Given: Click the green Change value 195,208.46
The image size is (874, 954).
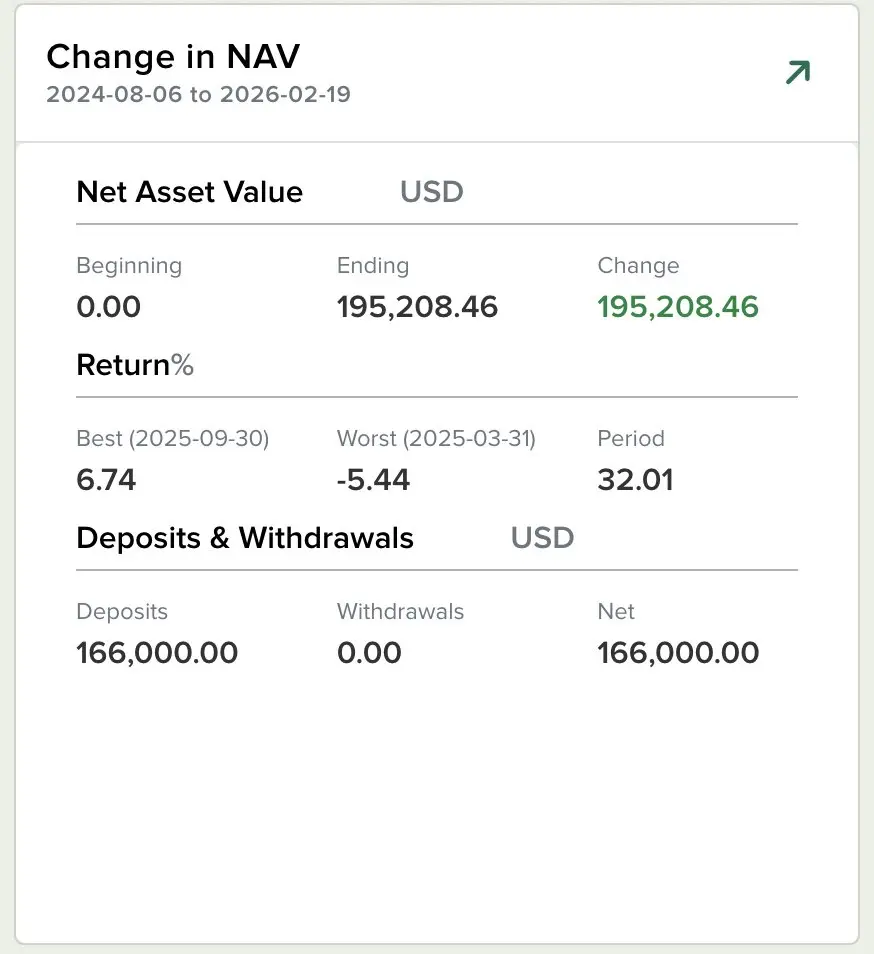Looking at the screenshot, I should coord(678,307).
